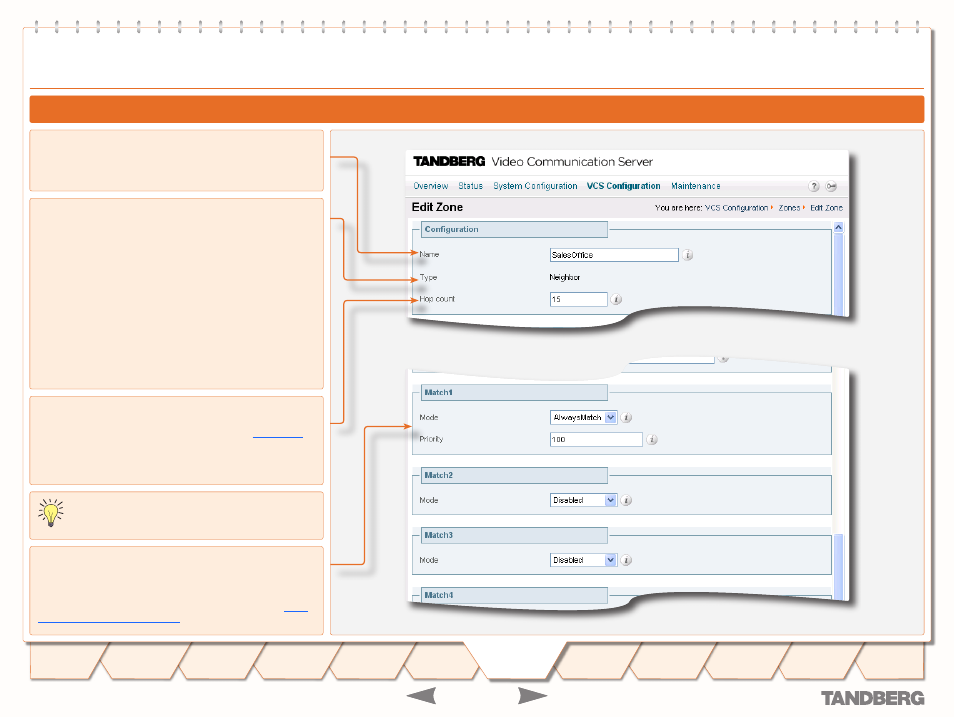This screenshot has width=954, height=717.
Task: Open the Match2 Mode dropdown
Action: click(583, 500)
